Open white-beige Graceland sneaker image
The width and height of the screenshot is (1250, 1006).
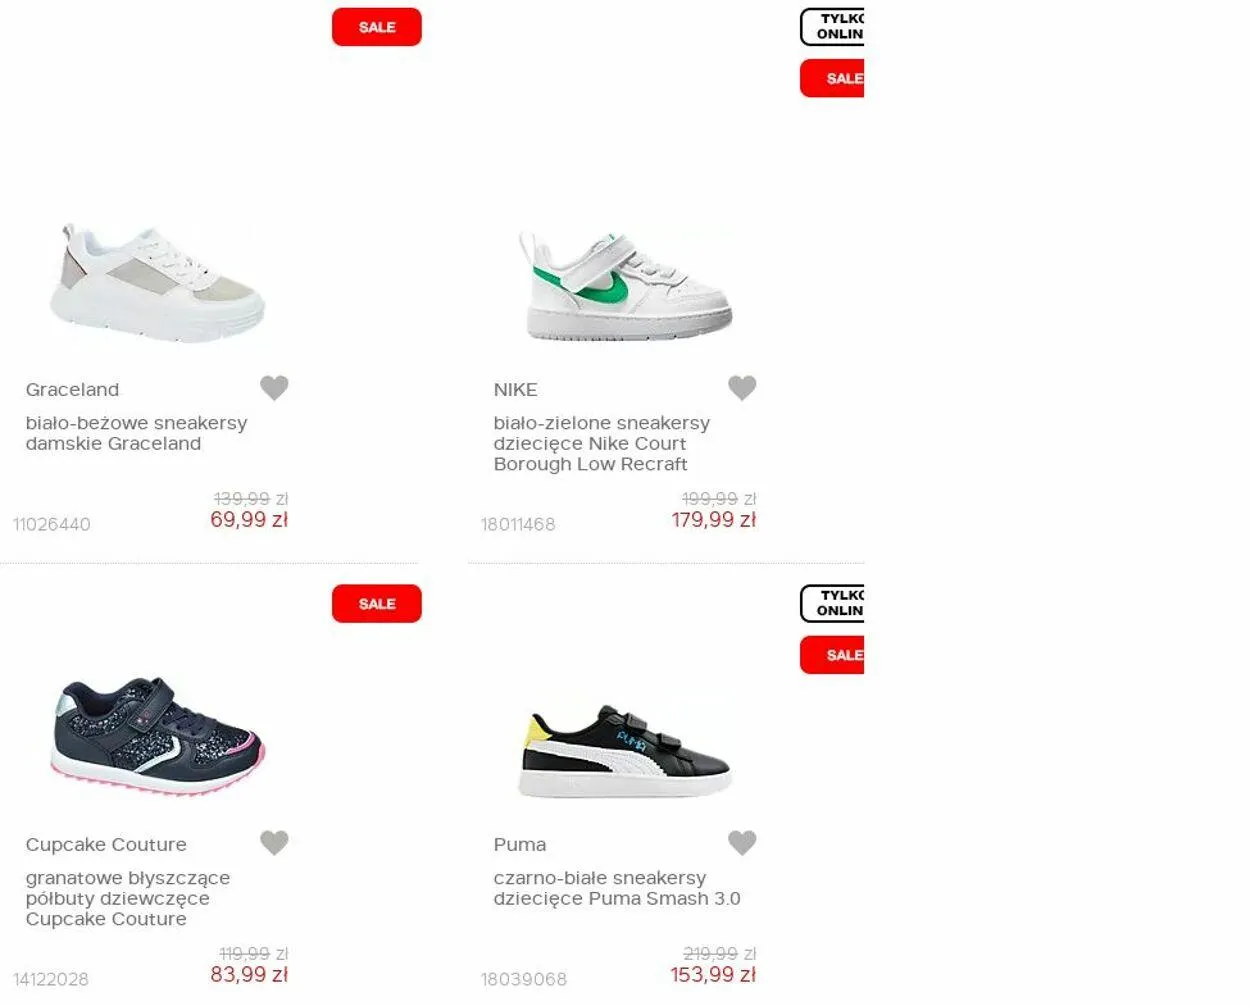pos(158,284)
